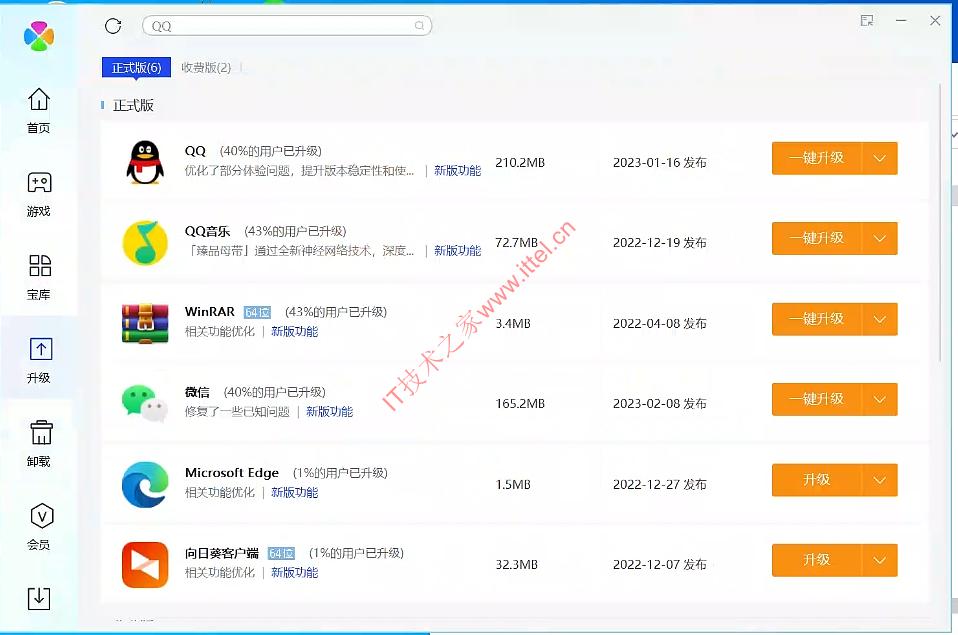Open the download manager icon at sidebar bottom
Viewport: 958px width, 635px height.
pos(39,598)
